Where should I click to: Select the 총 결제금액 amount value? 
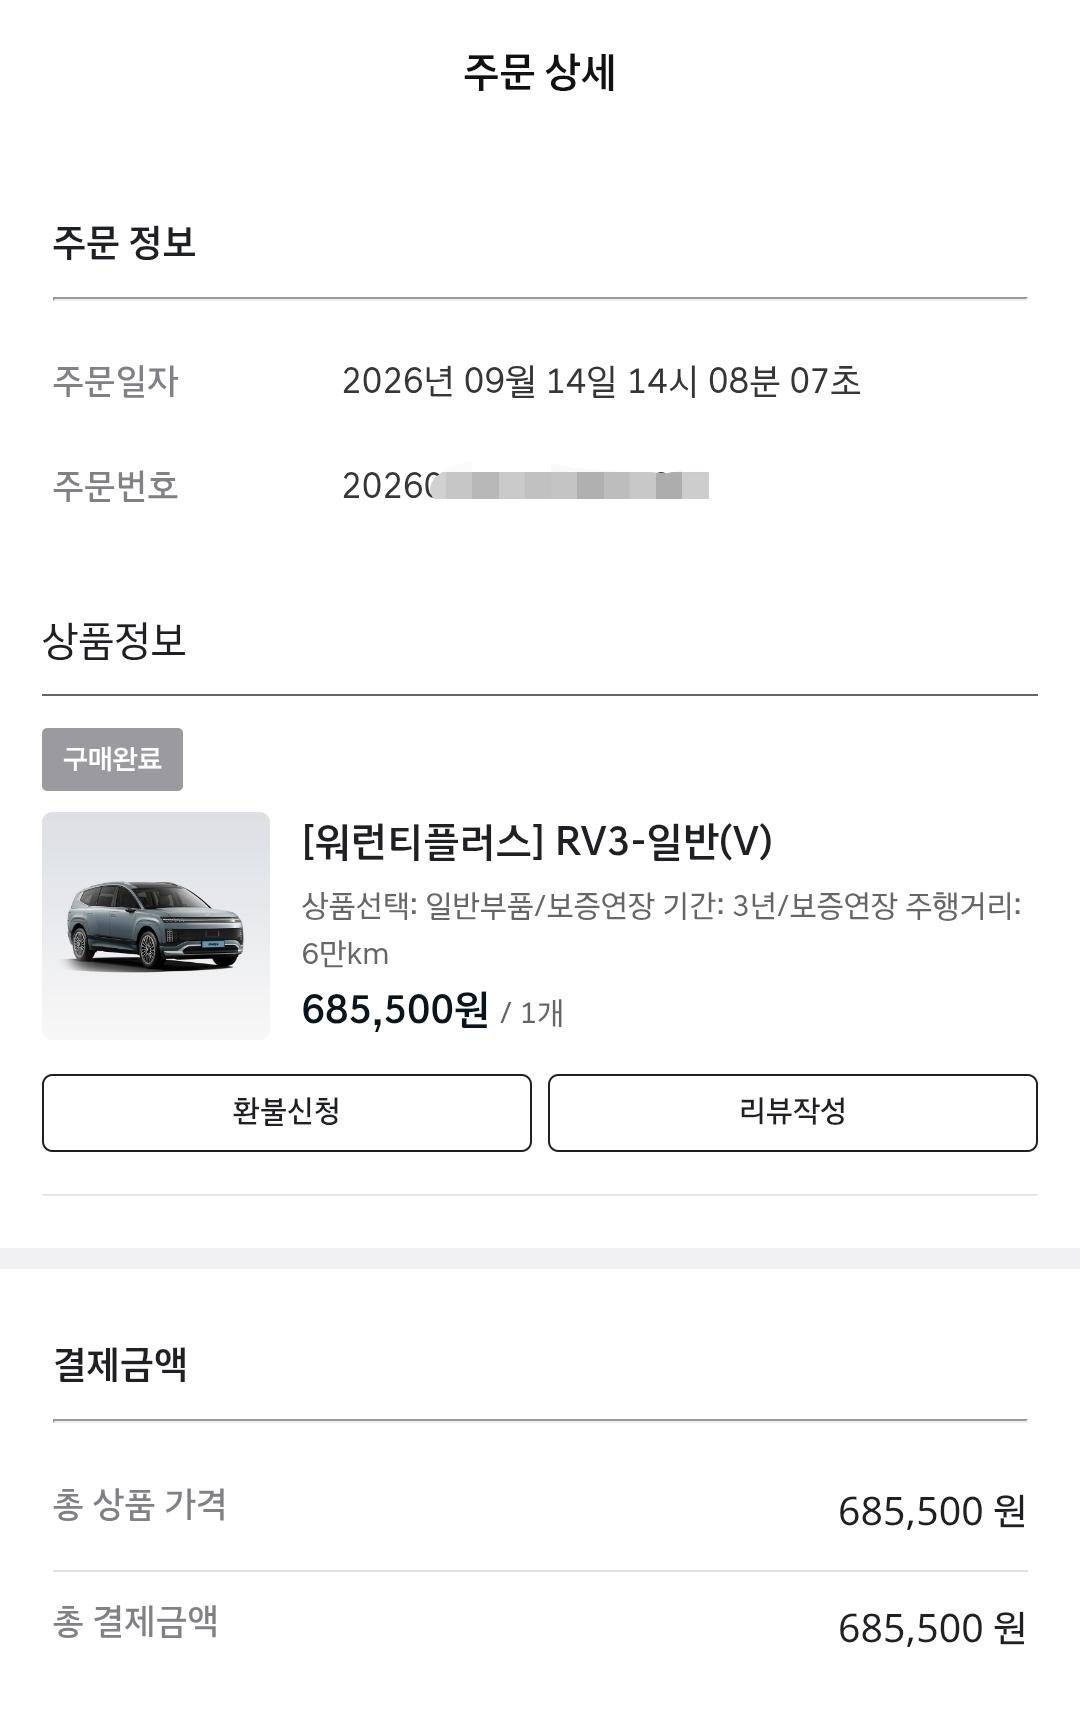(932, 1628)
